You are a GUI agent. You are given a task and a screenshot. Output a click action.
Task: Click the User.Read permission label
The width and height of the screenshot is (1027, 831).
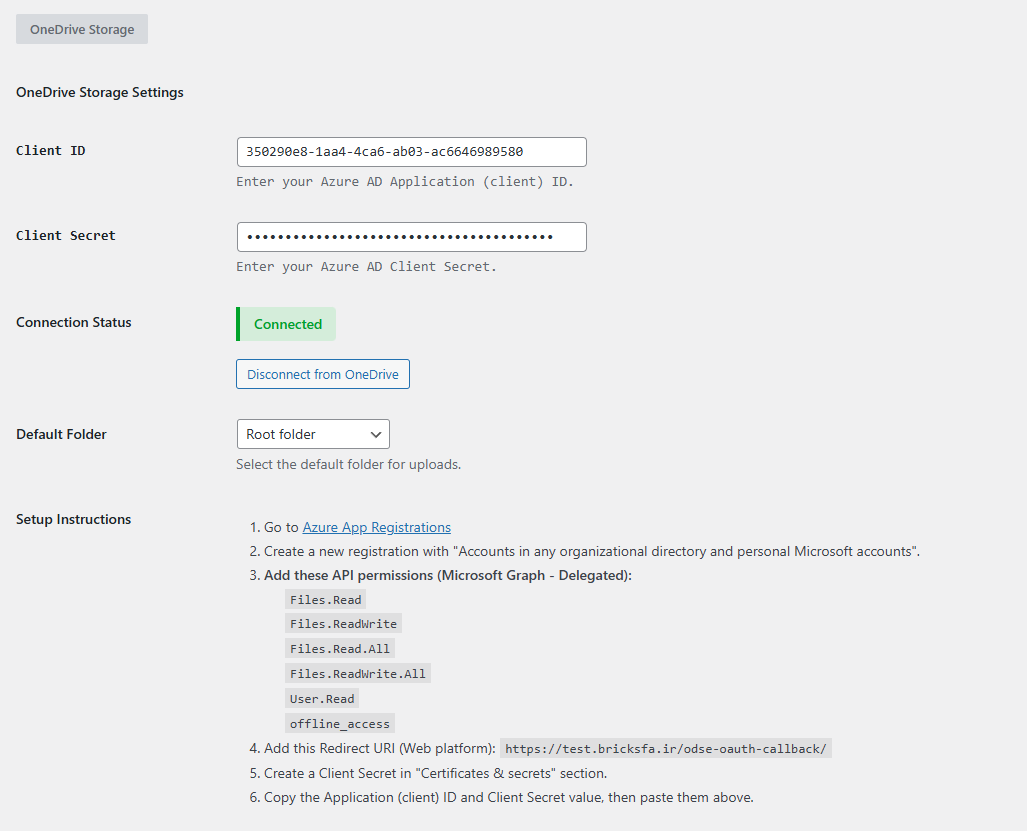click(x=321, y=698)
